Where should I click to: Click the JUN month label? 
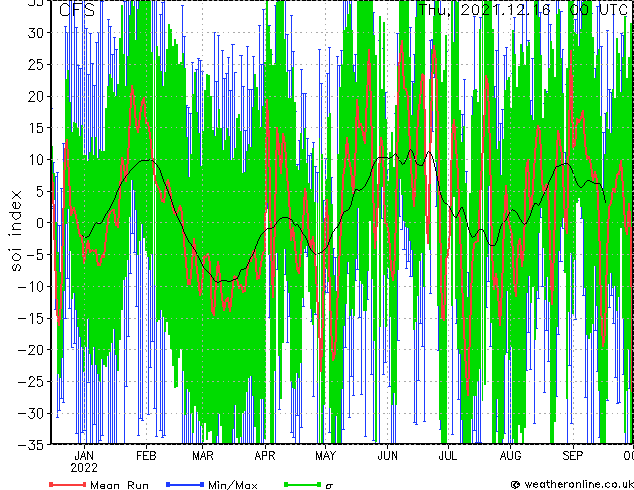[387, 456]
